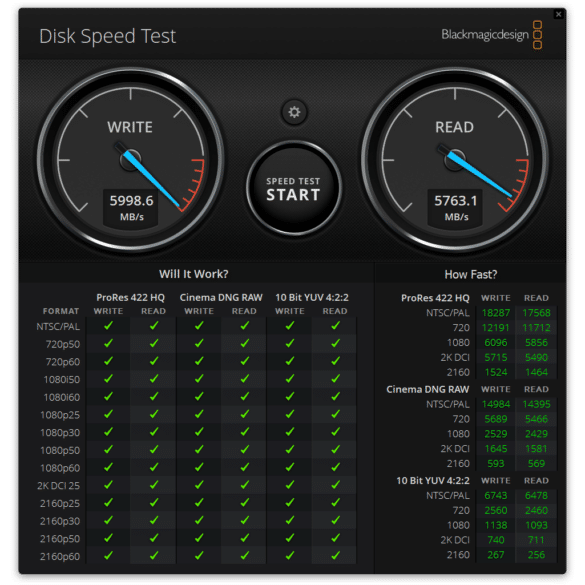This screenshot has width=585, height=585.
Task: Click ProRes 422 HQ read checkmark for 2160p60
Action: coord(154,556)
